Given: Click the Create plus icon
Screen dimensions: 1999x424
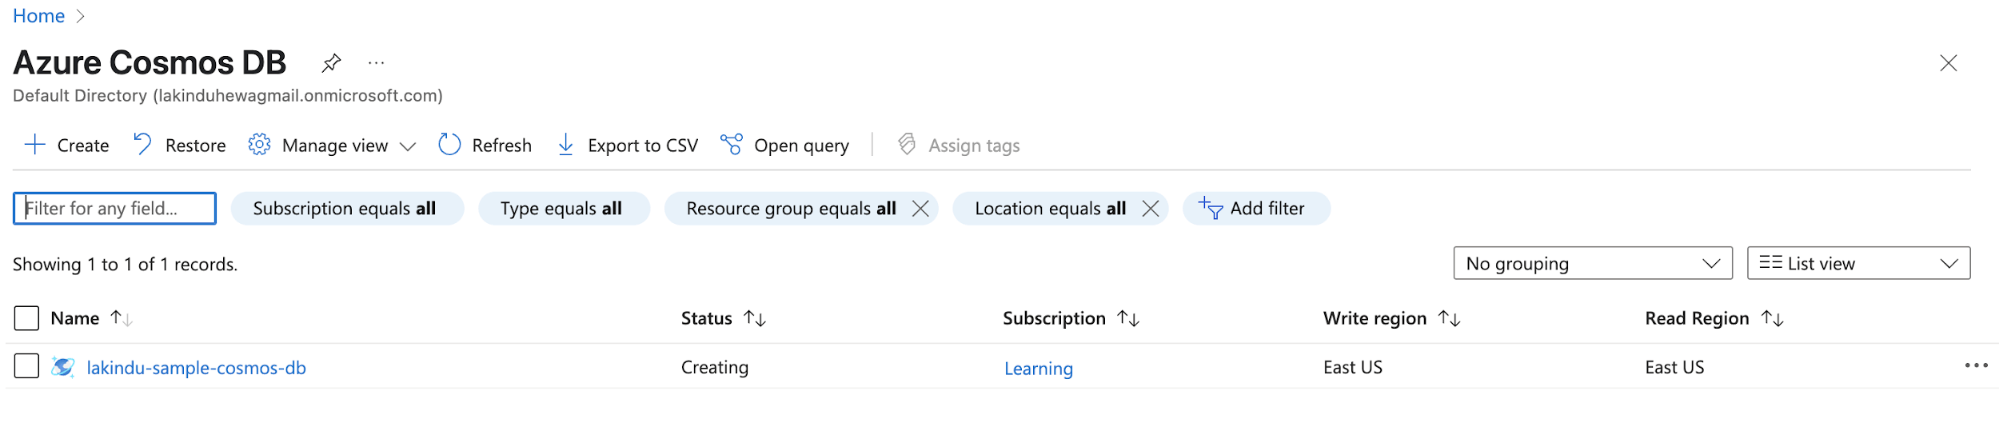Looking at the screenshot, I should [x=35, y=145].
